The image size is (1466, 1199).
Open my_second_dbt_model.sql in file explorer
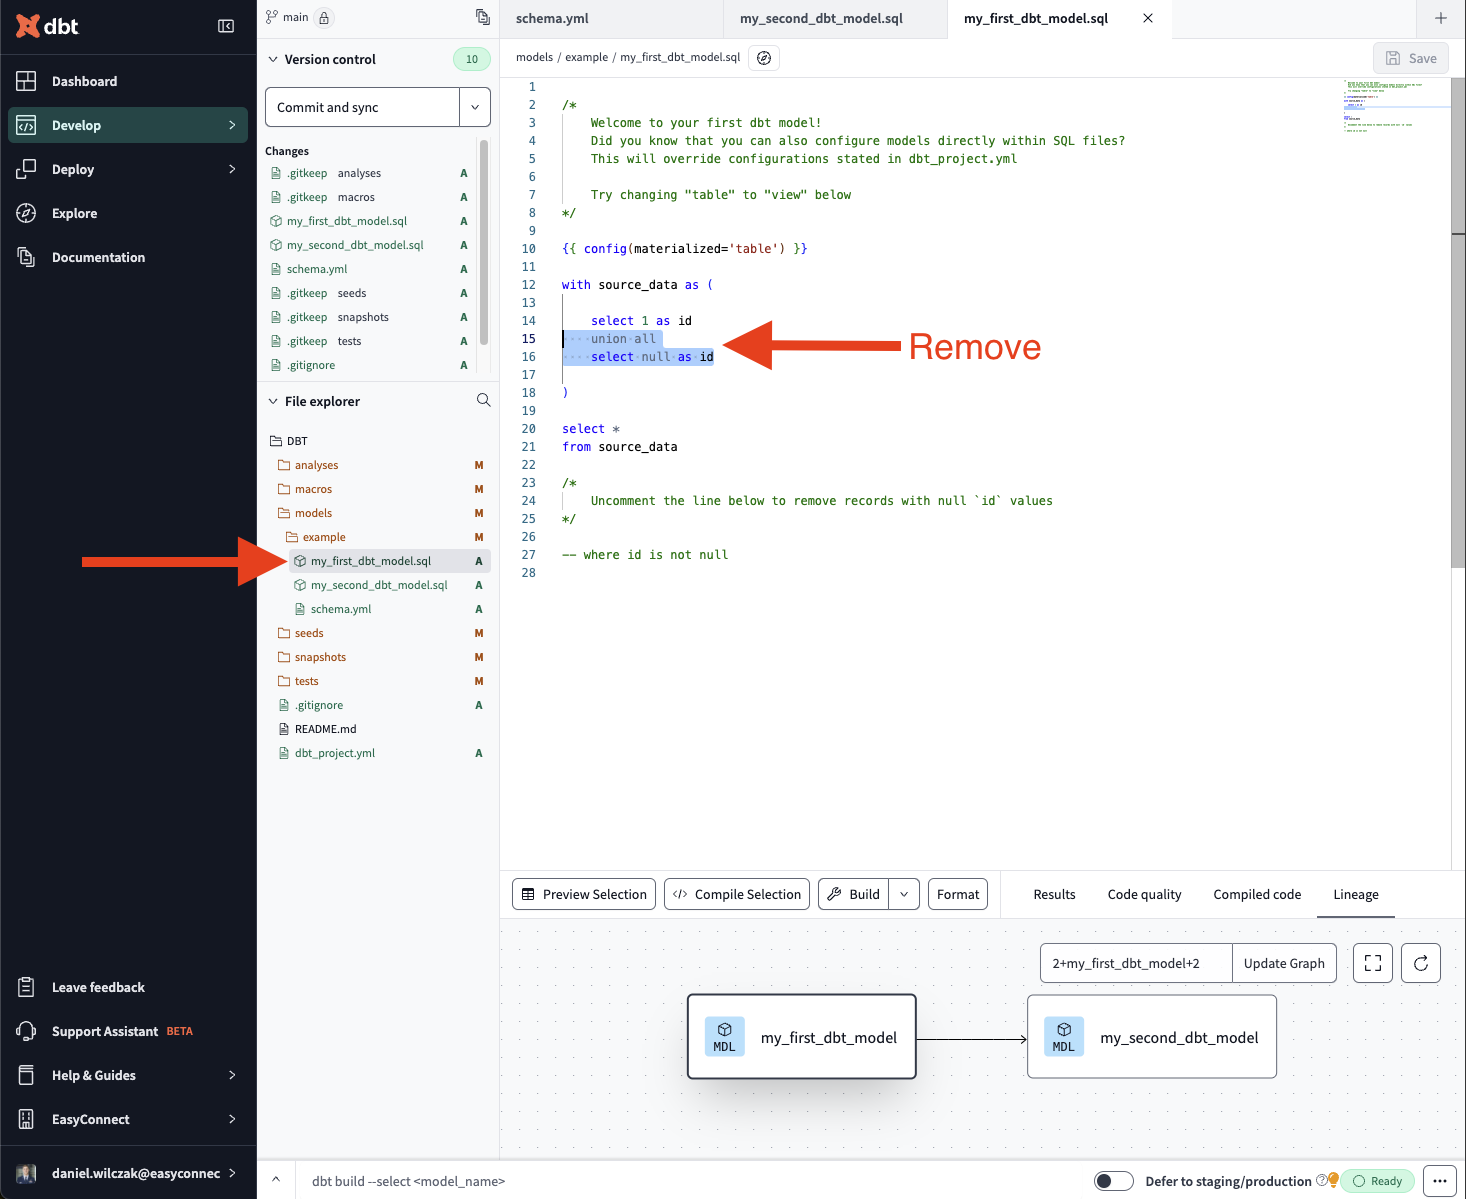[379, 585]
